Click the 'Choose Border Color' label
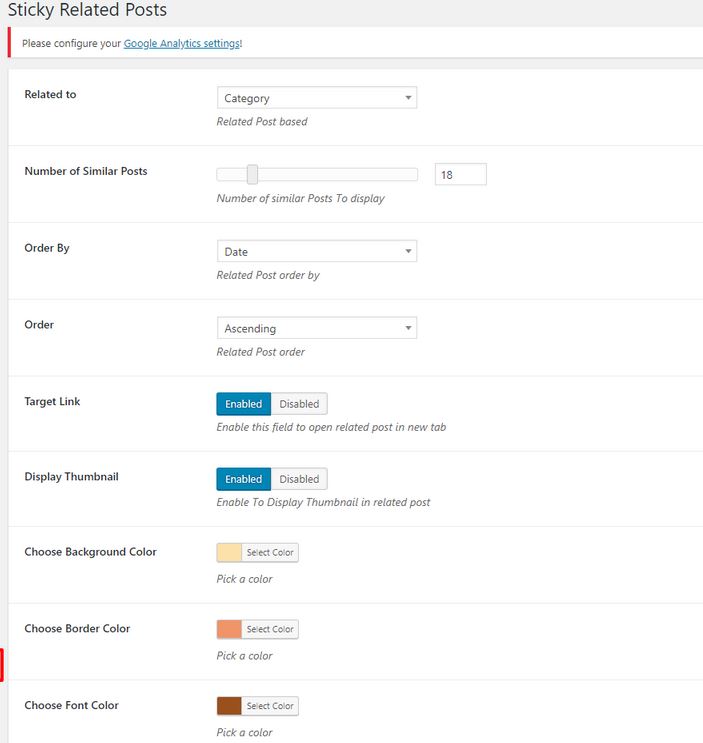Image resolution: width=703 pixels, height=743 pixels. (77, 628)
